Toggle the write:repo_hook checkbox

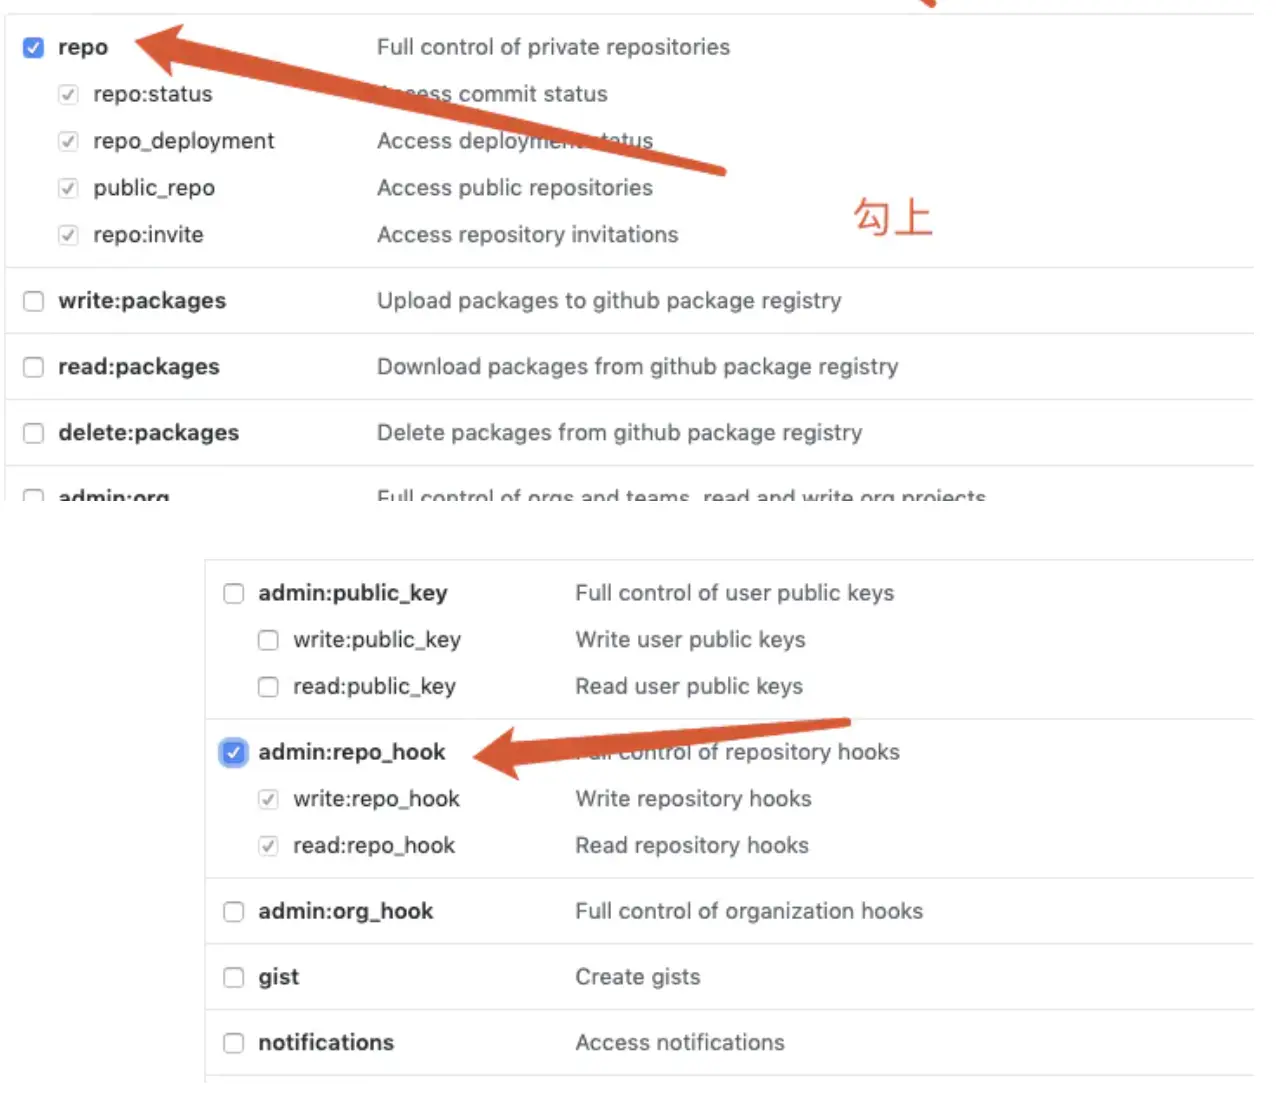coord(268,799)
